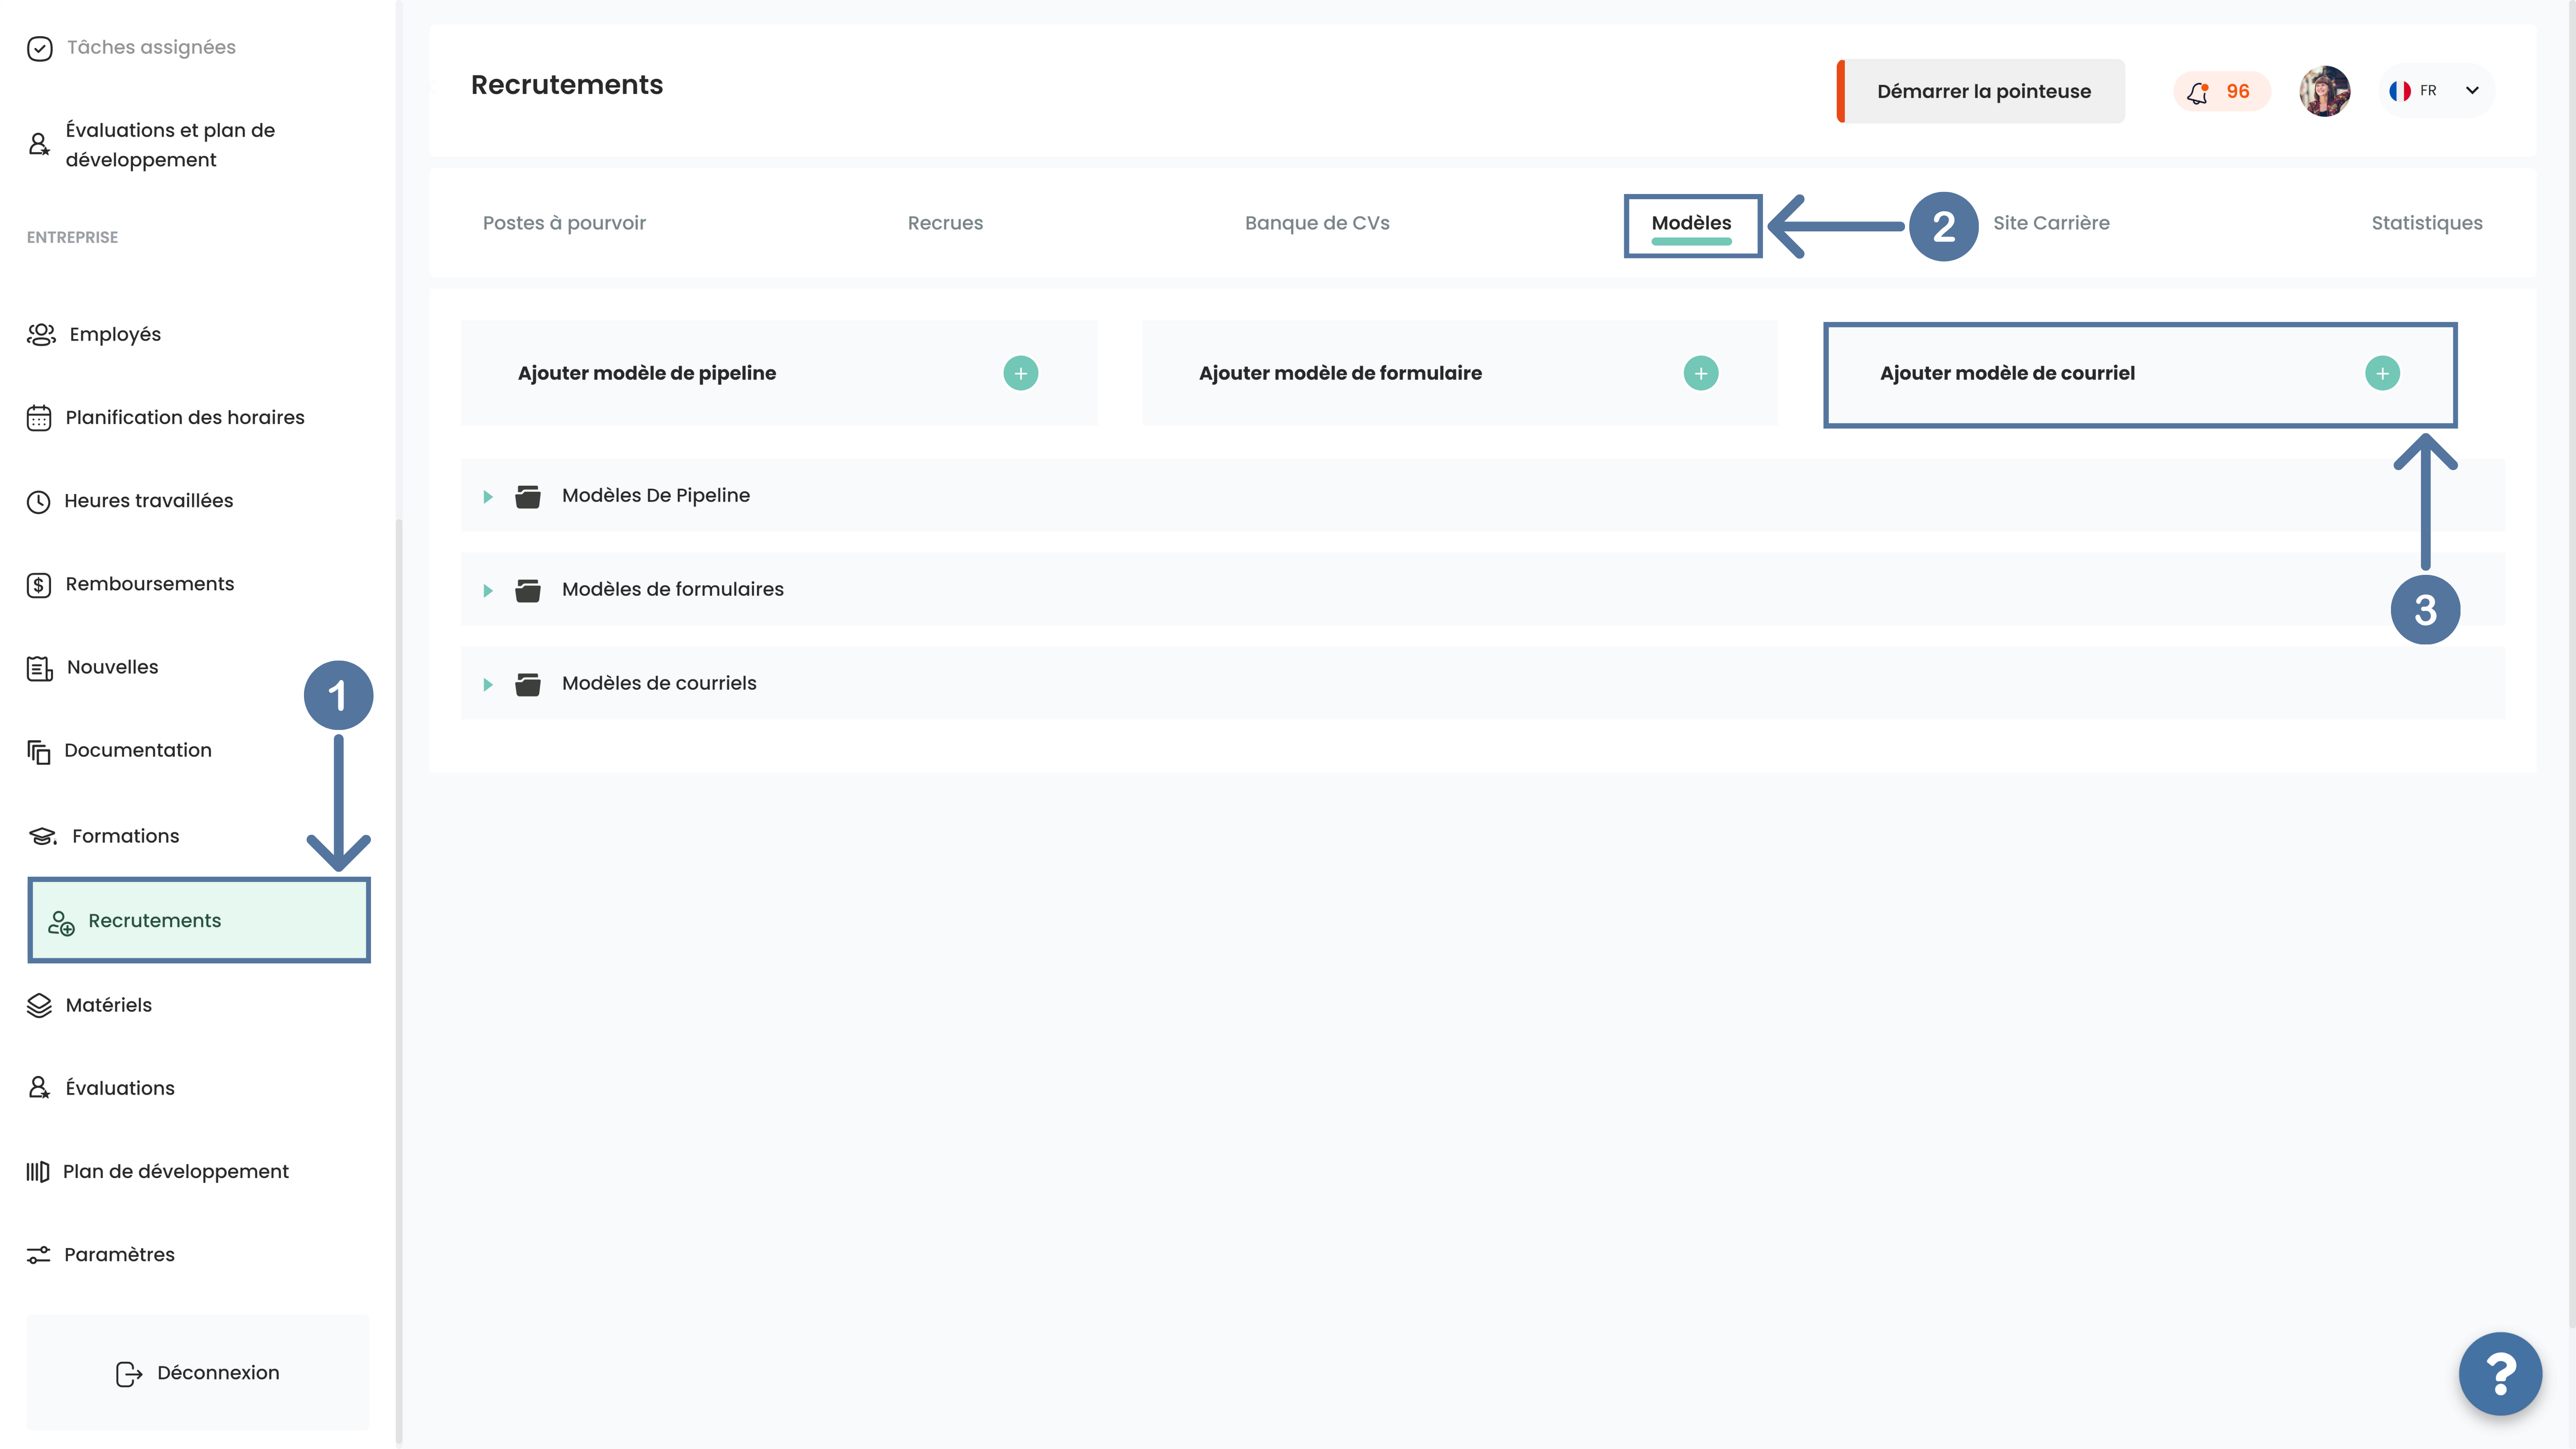Viewport: 2576px width, 1449px height.
Task: Click Ajouter modèle de formulaire label
Action: pyautogui.click(x=1340, y=373)
